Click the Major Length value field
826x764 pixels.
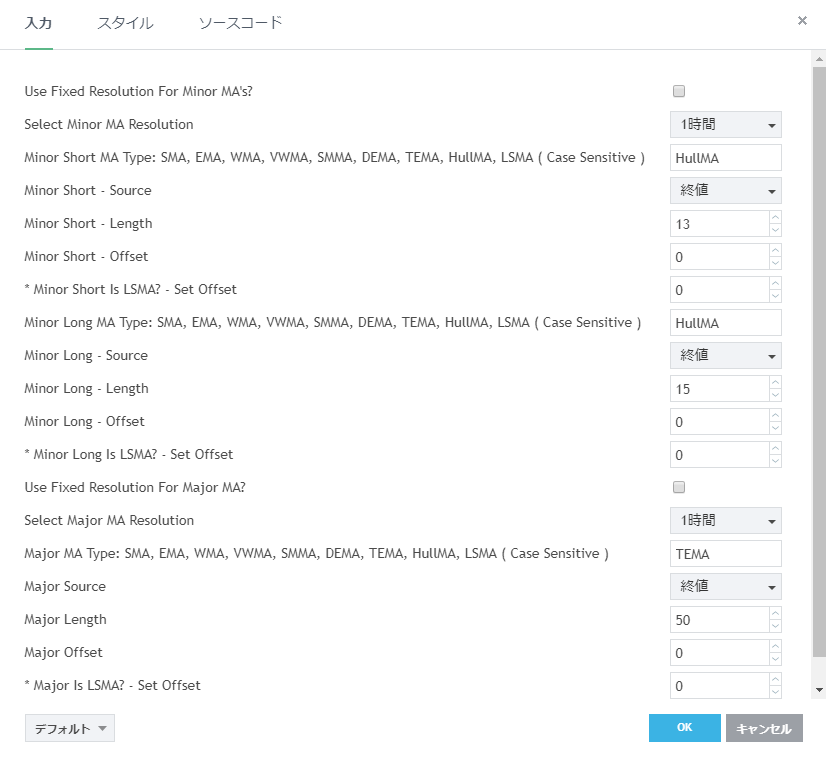pyautogui.click(x=720, y=620)
